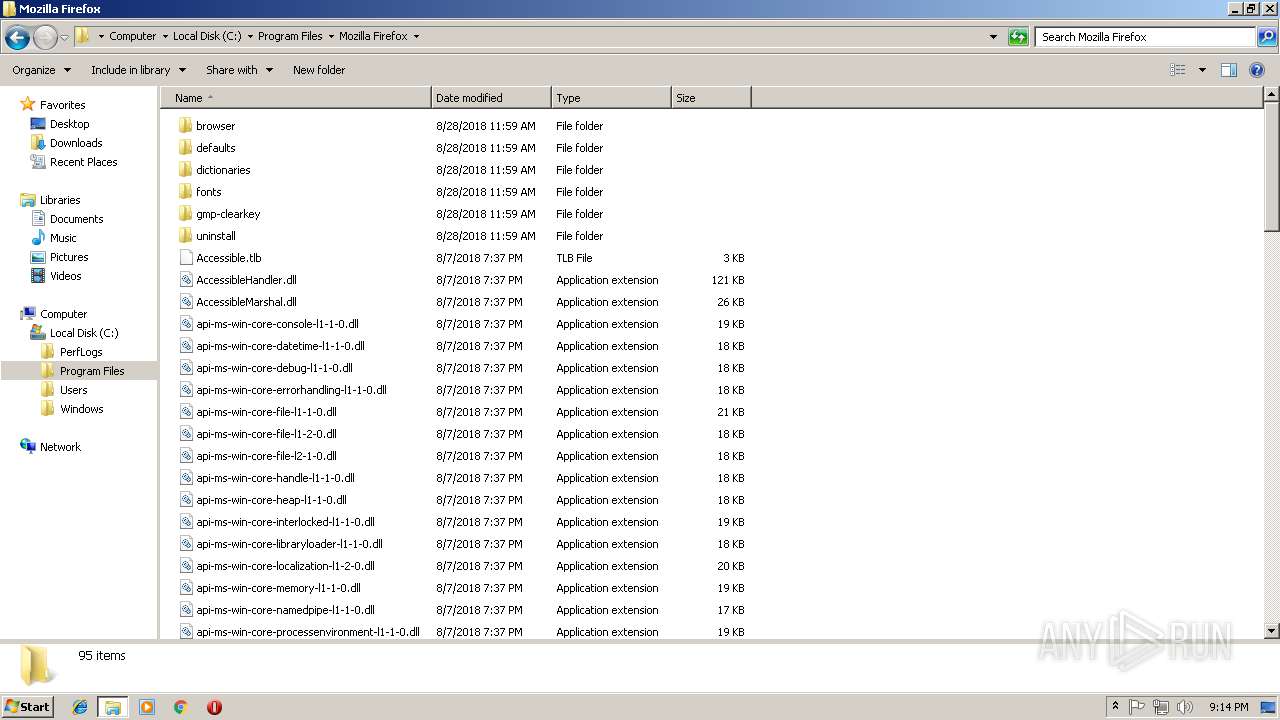The height and width of the screenshot is (720, 1280).
Task: Click the vertical scrollbar up arrow
Action: tap(1272, 95)
